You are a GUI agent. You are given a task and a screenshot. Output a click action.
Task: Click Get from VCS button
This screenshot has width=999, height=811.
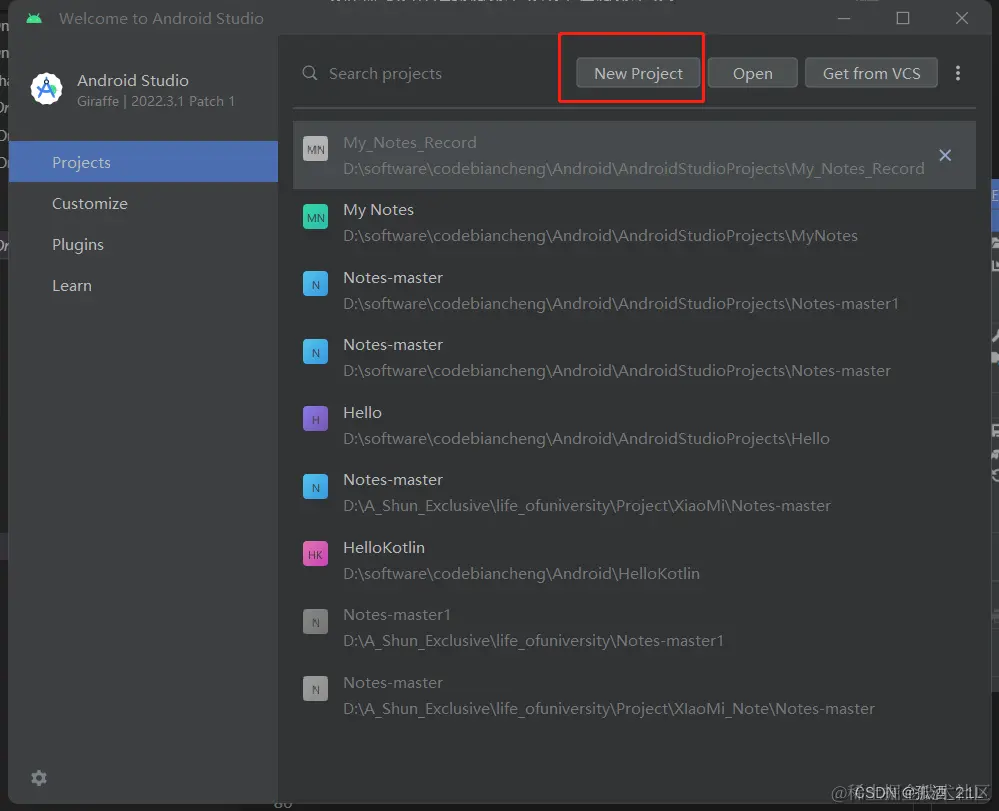[871, 73]
